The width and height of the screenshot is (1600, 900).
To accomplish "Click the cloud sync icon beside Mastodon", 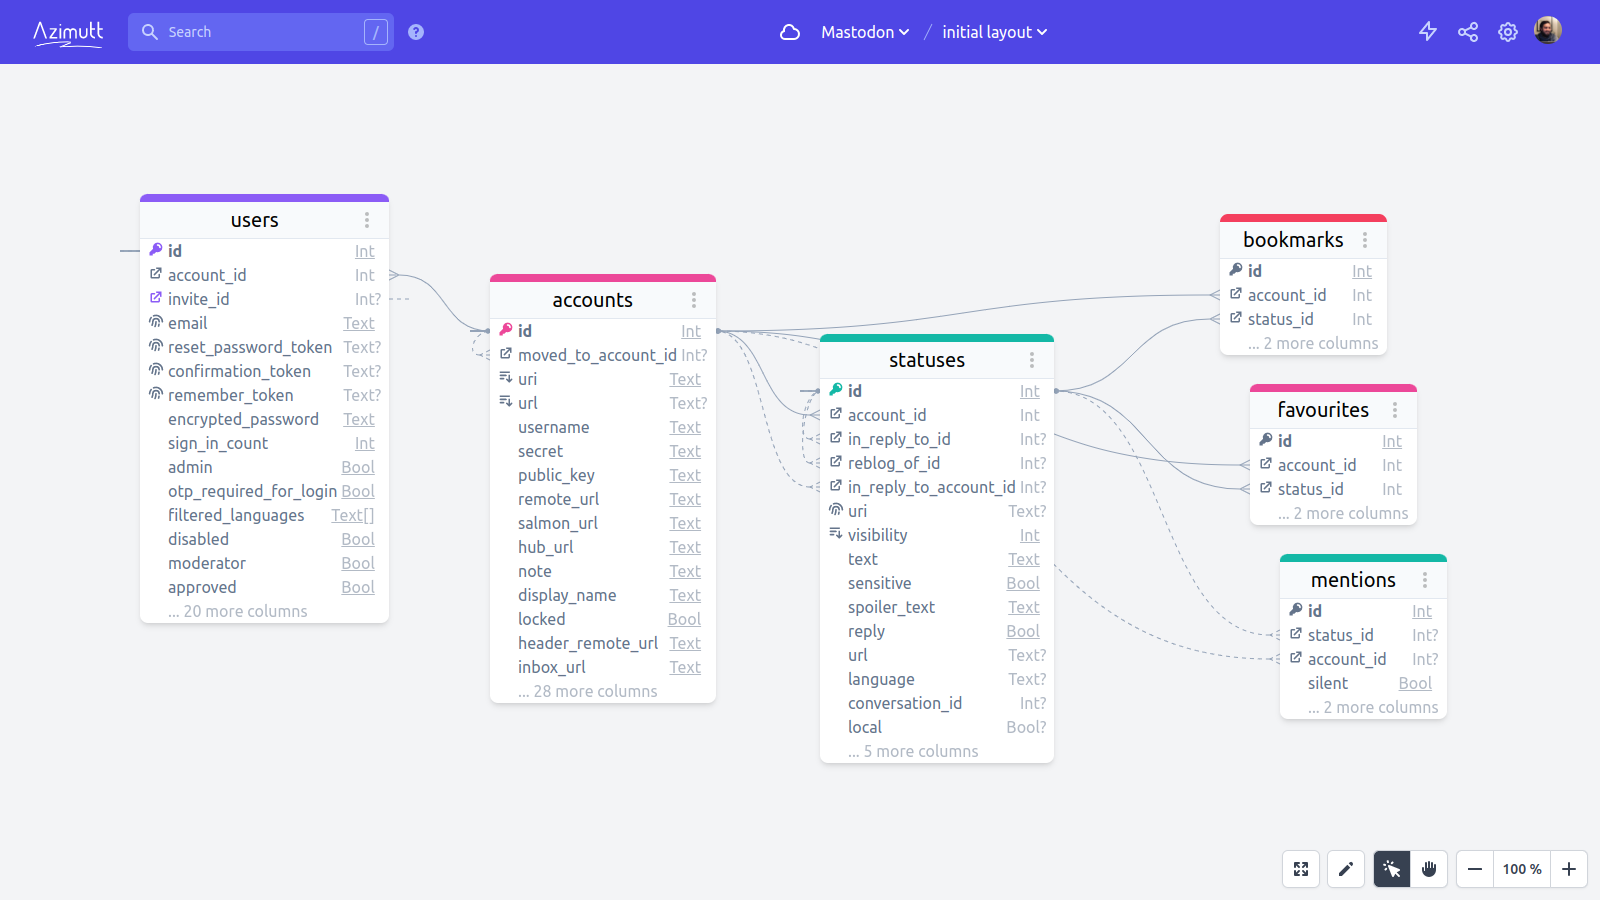I will coord(790,32).
